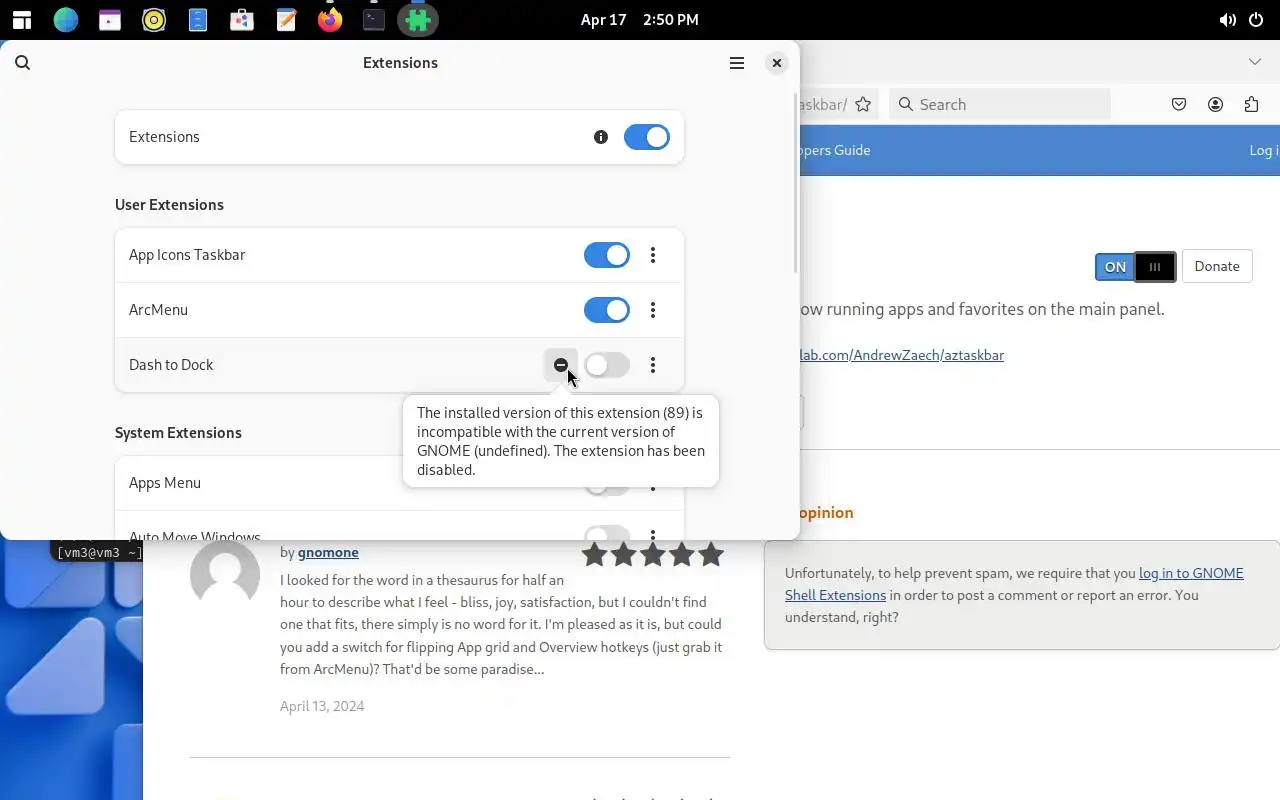1280x800 pixels.
Task: Click gnomone's reviewer avatar image
Action: [x=225, y=575]
